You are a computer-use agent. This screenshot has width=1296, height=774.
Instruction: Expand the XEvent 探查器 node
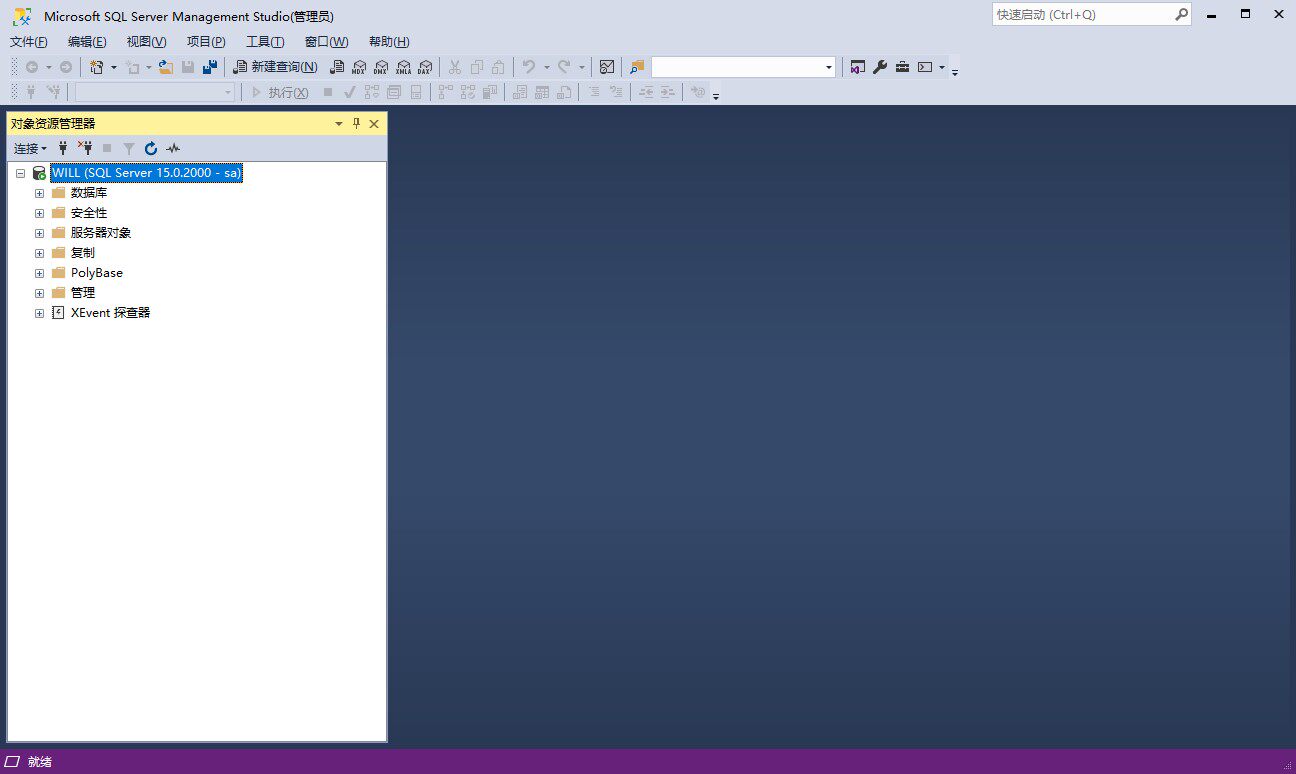(x=39, y=313)
